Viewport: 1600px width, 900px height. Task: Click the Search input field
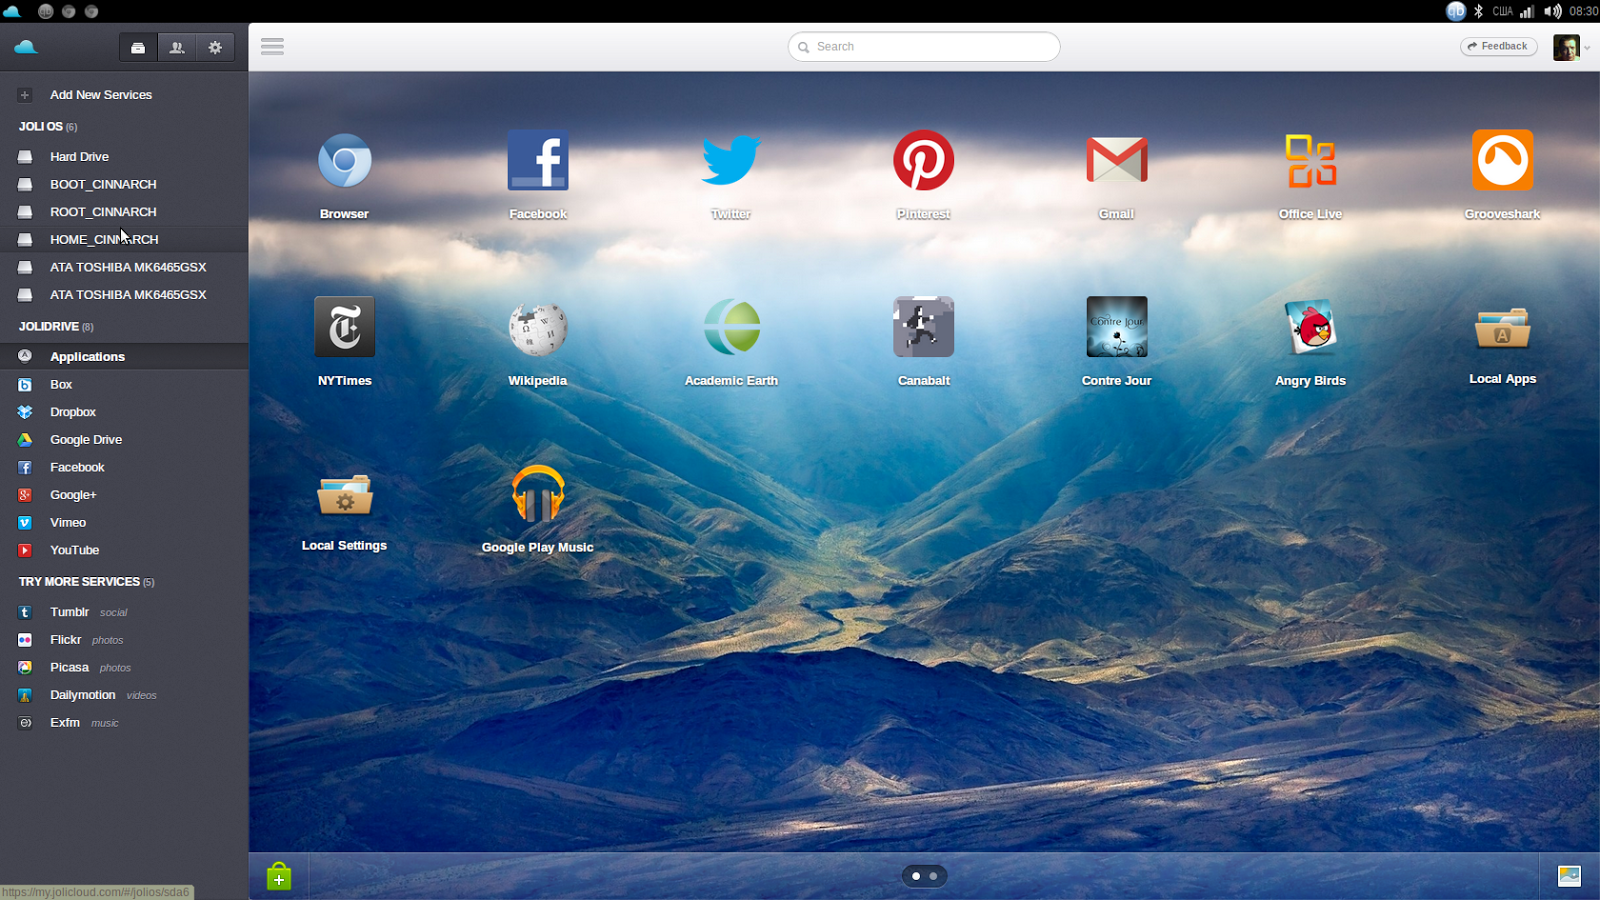[x=924, y=47]
